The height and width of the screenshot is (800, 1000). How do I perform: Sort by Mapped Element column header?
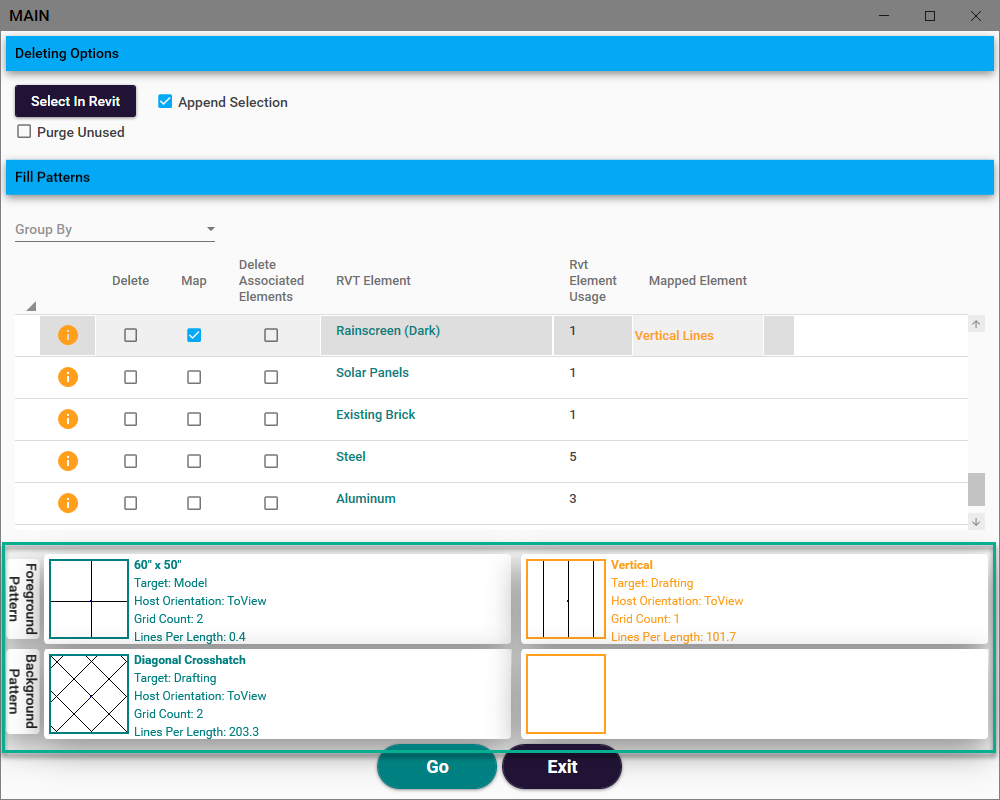pyautogui.click(x=698, y=281)
